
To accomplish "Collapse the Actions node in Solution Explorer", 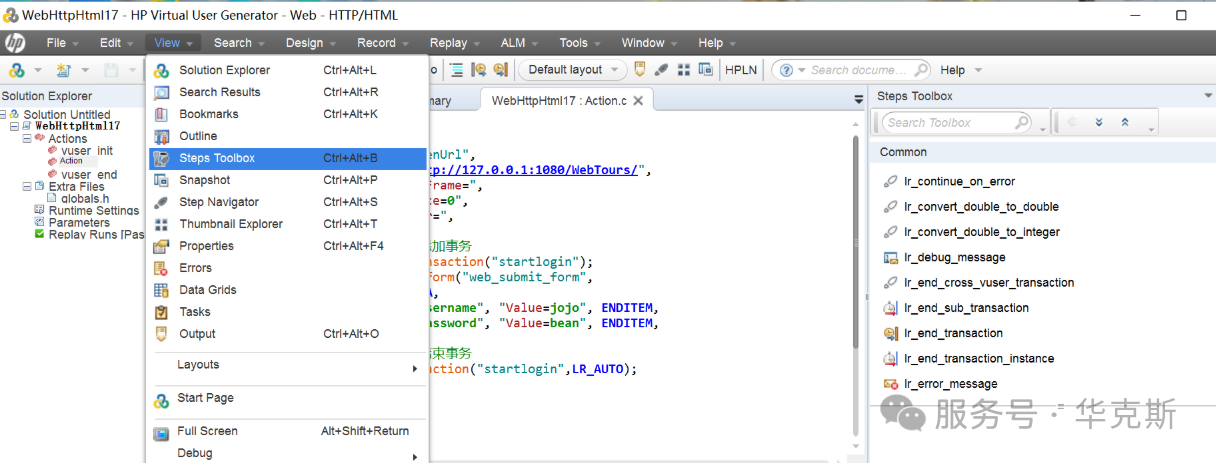I will tap(26, 139).
